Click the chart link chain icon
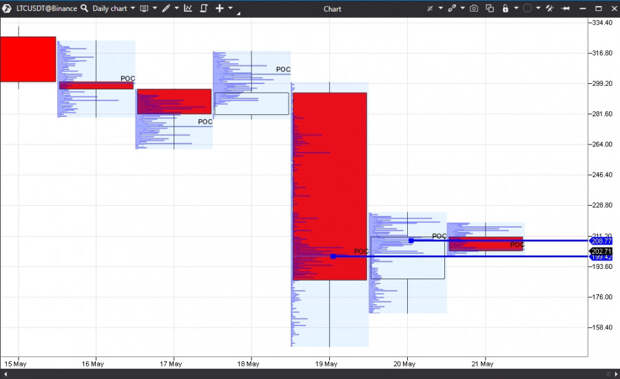This screenshot has width=620, height=379. point(452,8)
